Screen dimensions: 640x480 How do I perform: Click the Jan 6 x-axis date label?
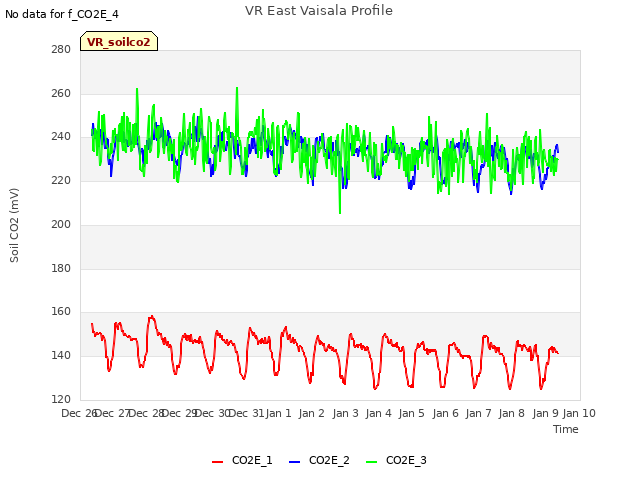pyautogui.click(x=445, y=413)
